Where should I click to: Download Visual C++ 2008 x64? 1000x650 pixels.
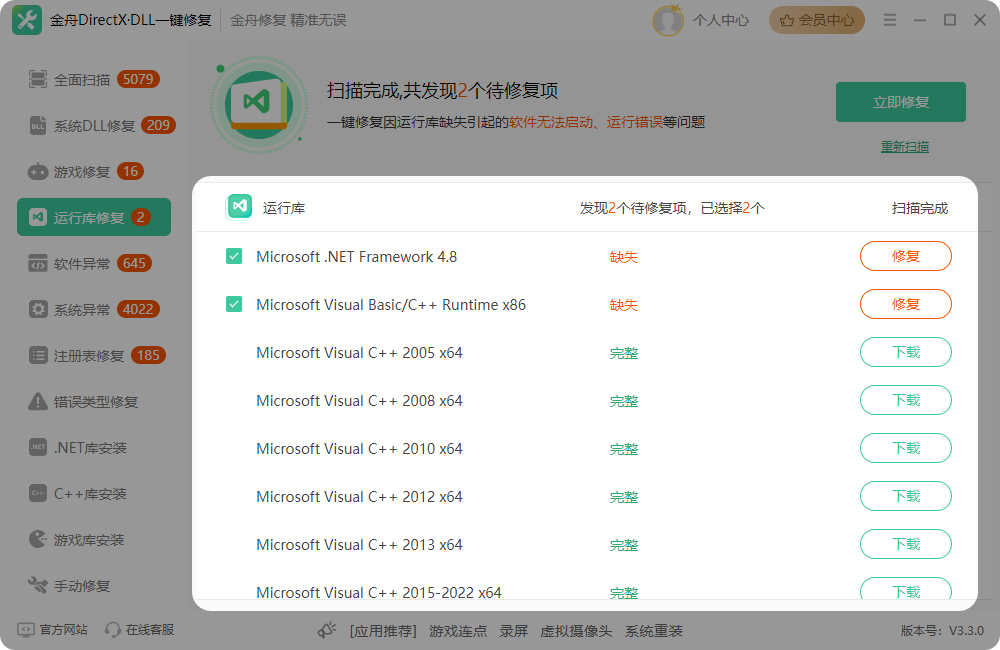(x=906, y=400)
